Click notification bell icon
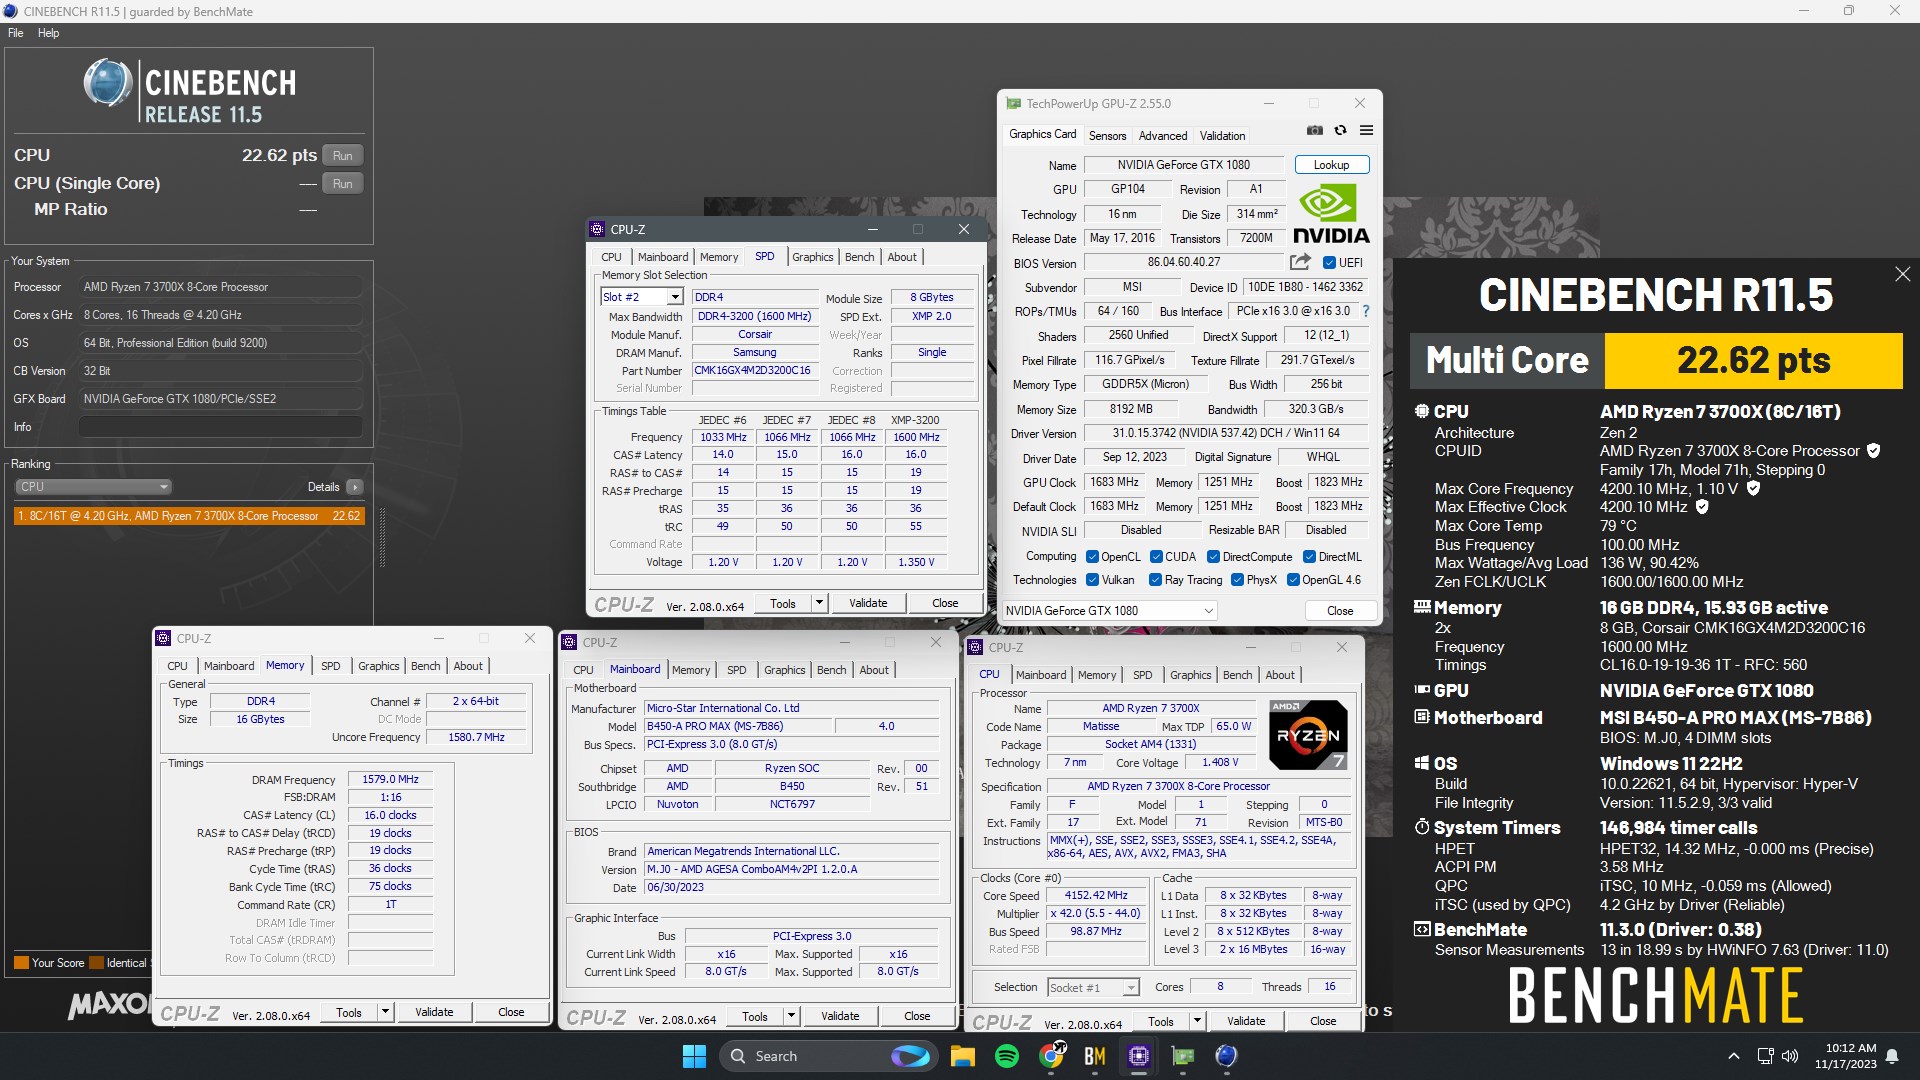Viewport: 1920px width, 1080px height. pos(1892,1056)
